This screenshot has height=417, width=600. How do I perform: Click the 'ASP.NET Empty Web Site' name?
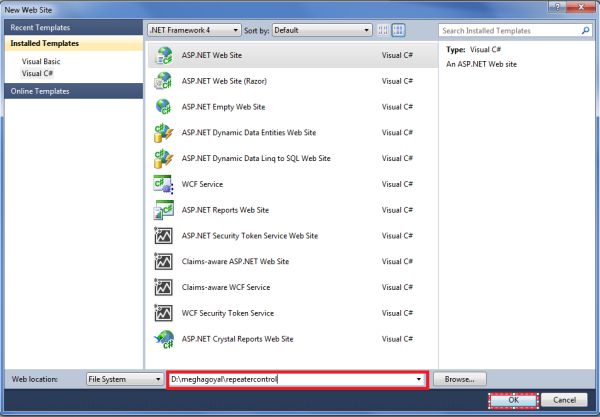pos(223,107)
